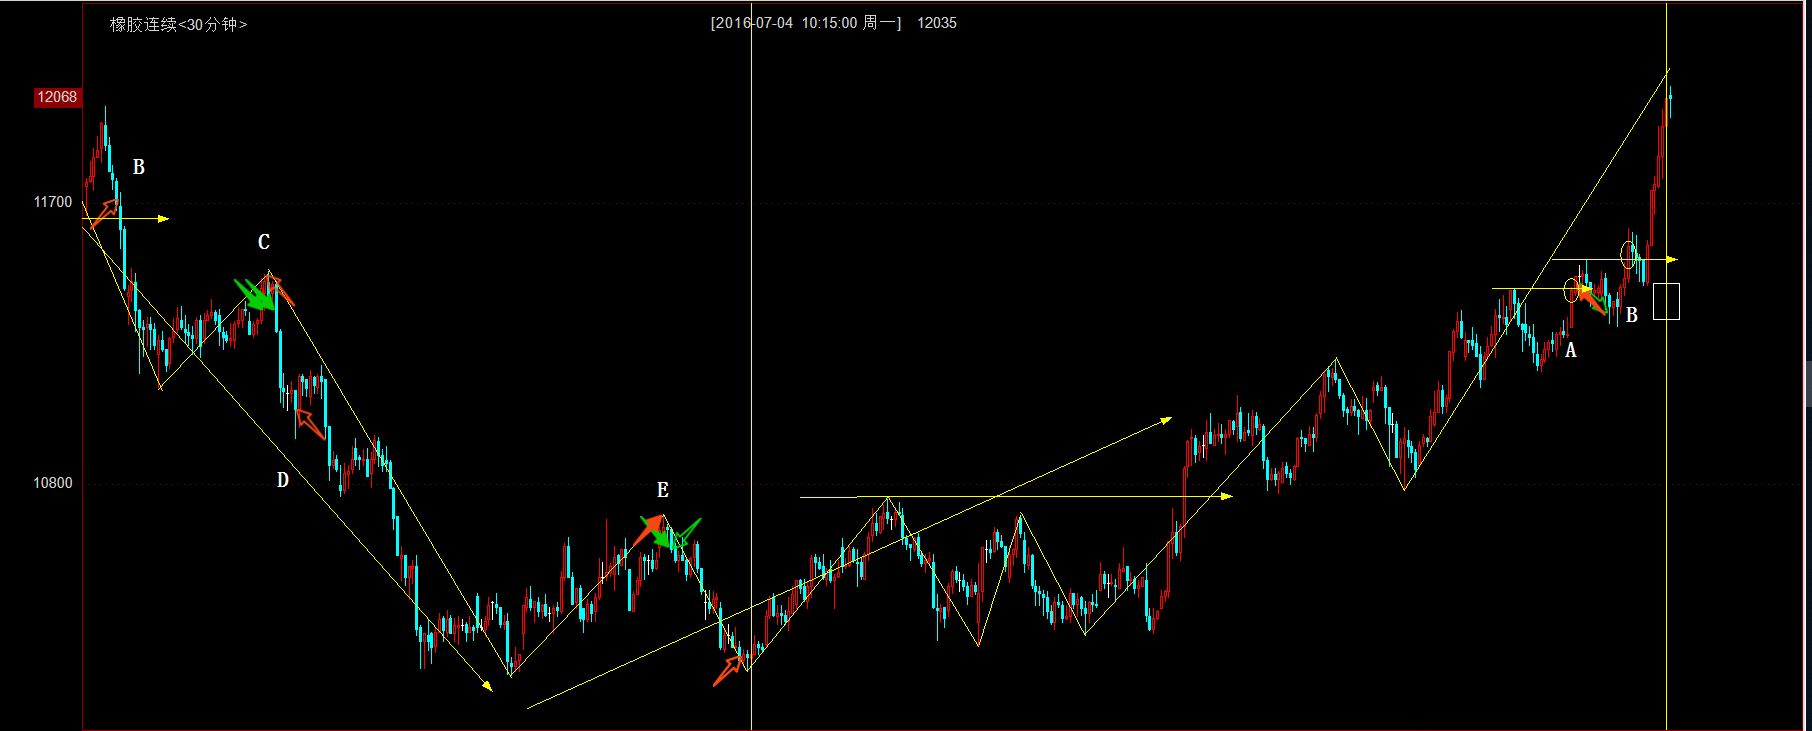This screenshot has width=1812, height=731.
Task: Click the 10800 price axis label
Action: (x=53, y=483)
